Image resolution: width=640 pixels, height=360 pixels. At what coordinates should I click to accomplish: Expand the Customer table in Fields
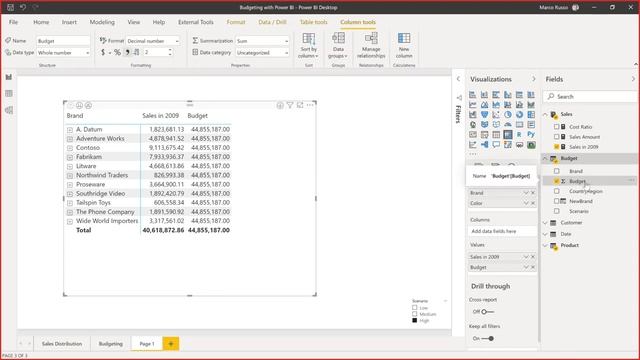point(545,223)
